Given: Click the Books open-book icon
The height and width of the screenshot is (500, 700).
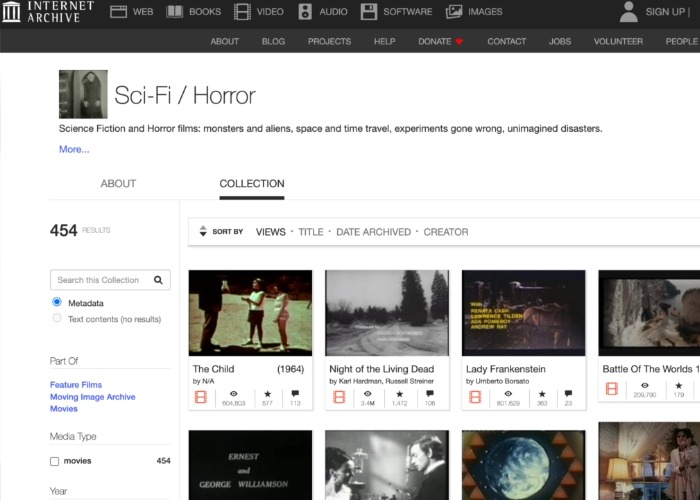Looking at the screenshot, I should 175,12.
